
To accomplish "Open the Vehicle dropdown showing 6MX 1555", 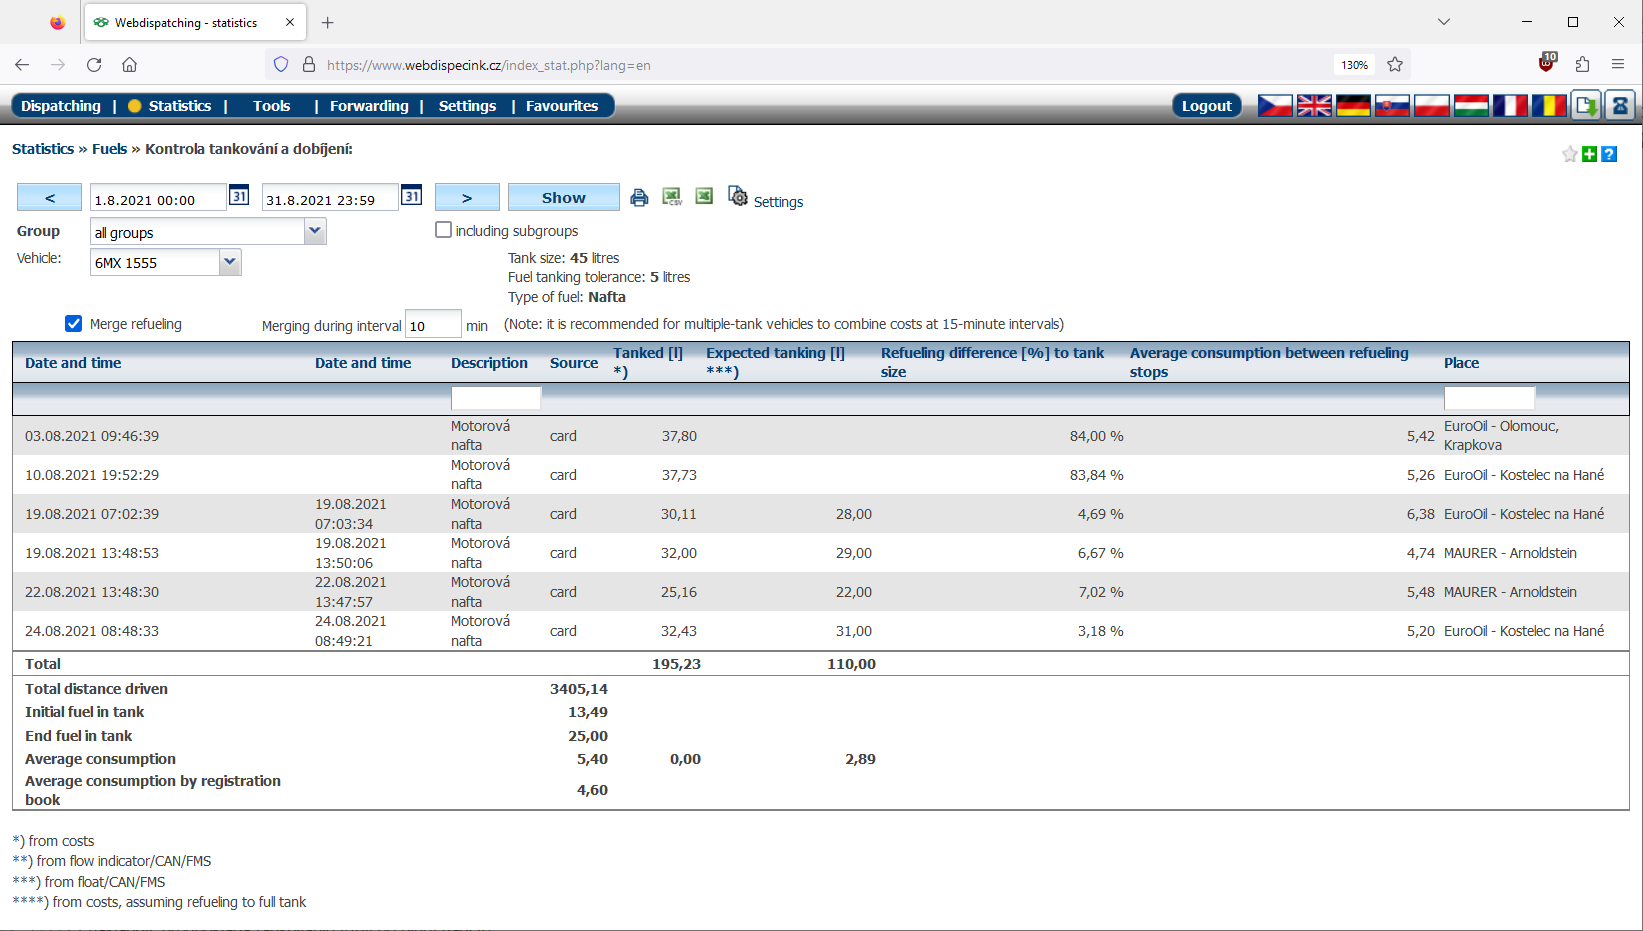I will [230, 262].
